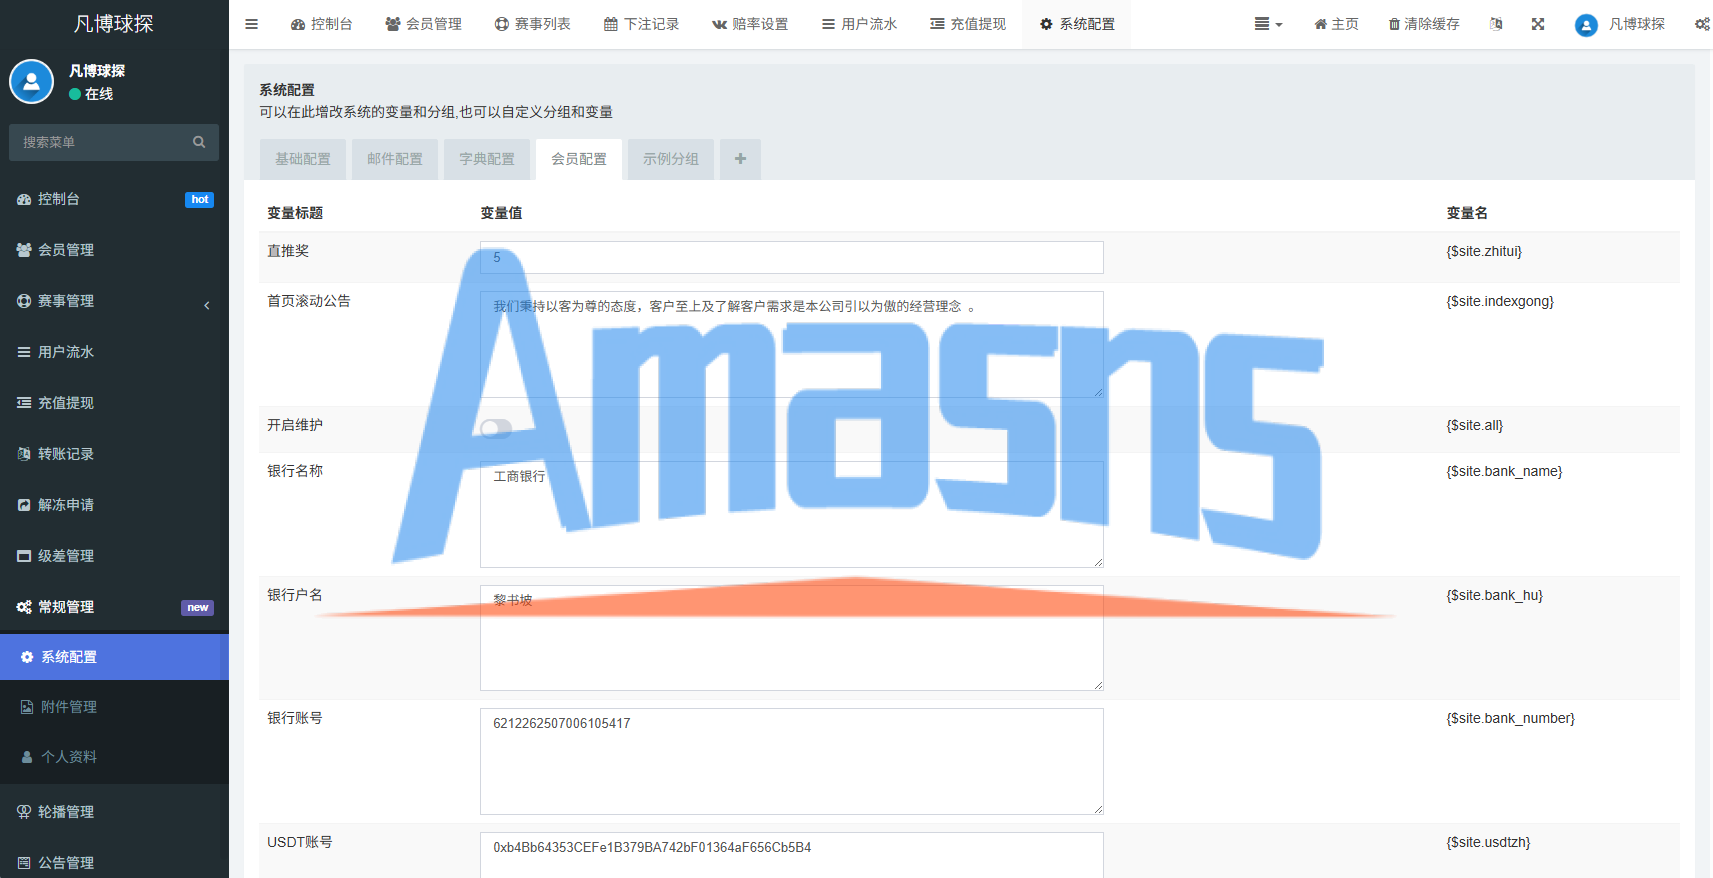Open 转账记录 in the sidebar
Image resolution: width=1713 pixels, height=878 pixels.
tap(114, 454)
